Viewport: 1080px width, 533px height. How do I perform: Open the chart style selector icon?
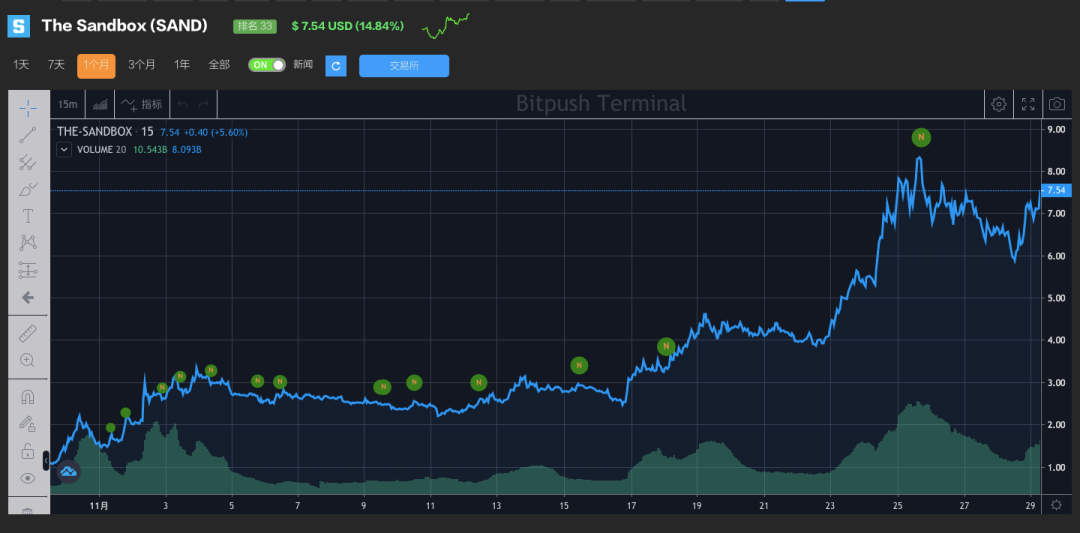coord(101,105)
